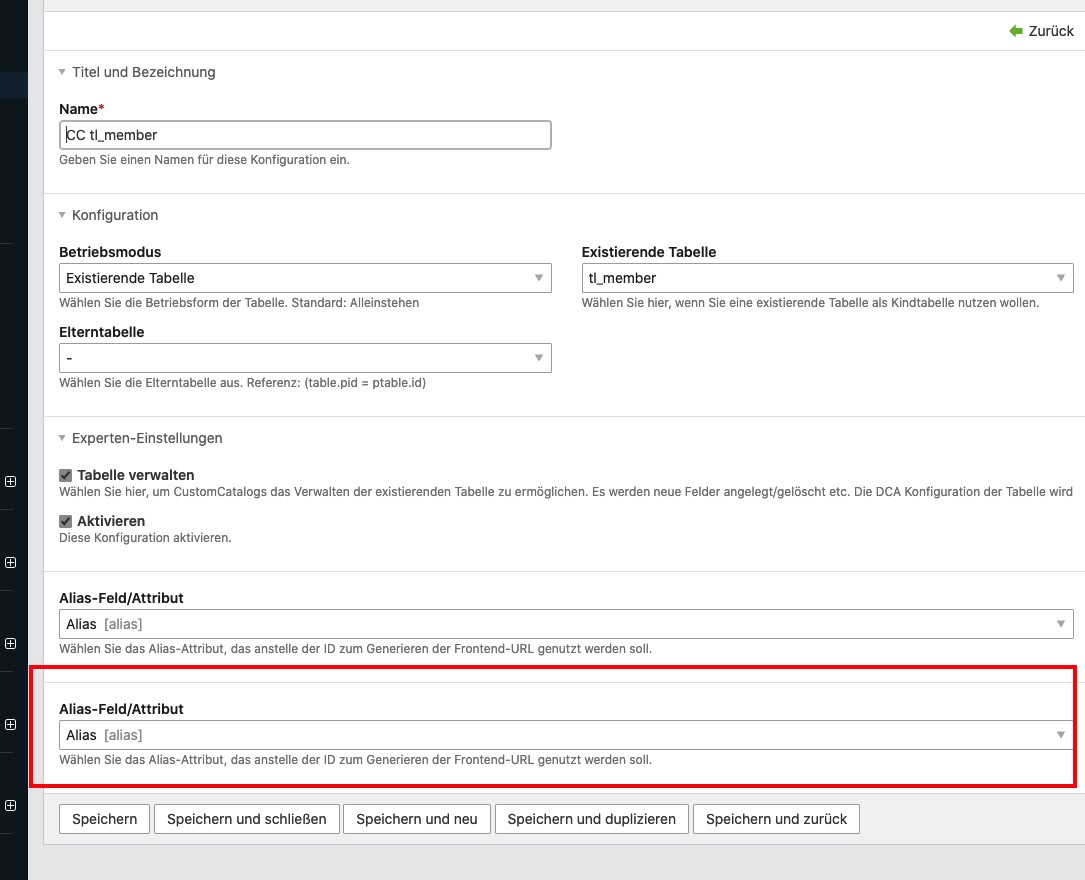Click the second plus icon in left sidebar
1085x880 pixels.
[x=10, y=562]
